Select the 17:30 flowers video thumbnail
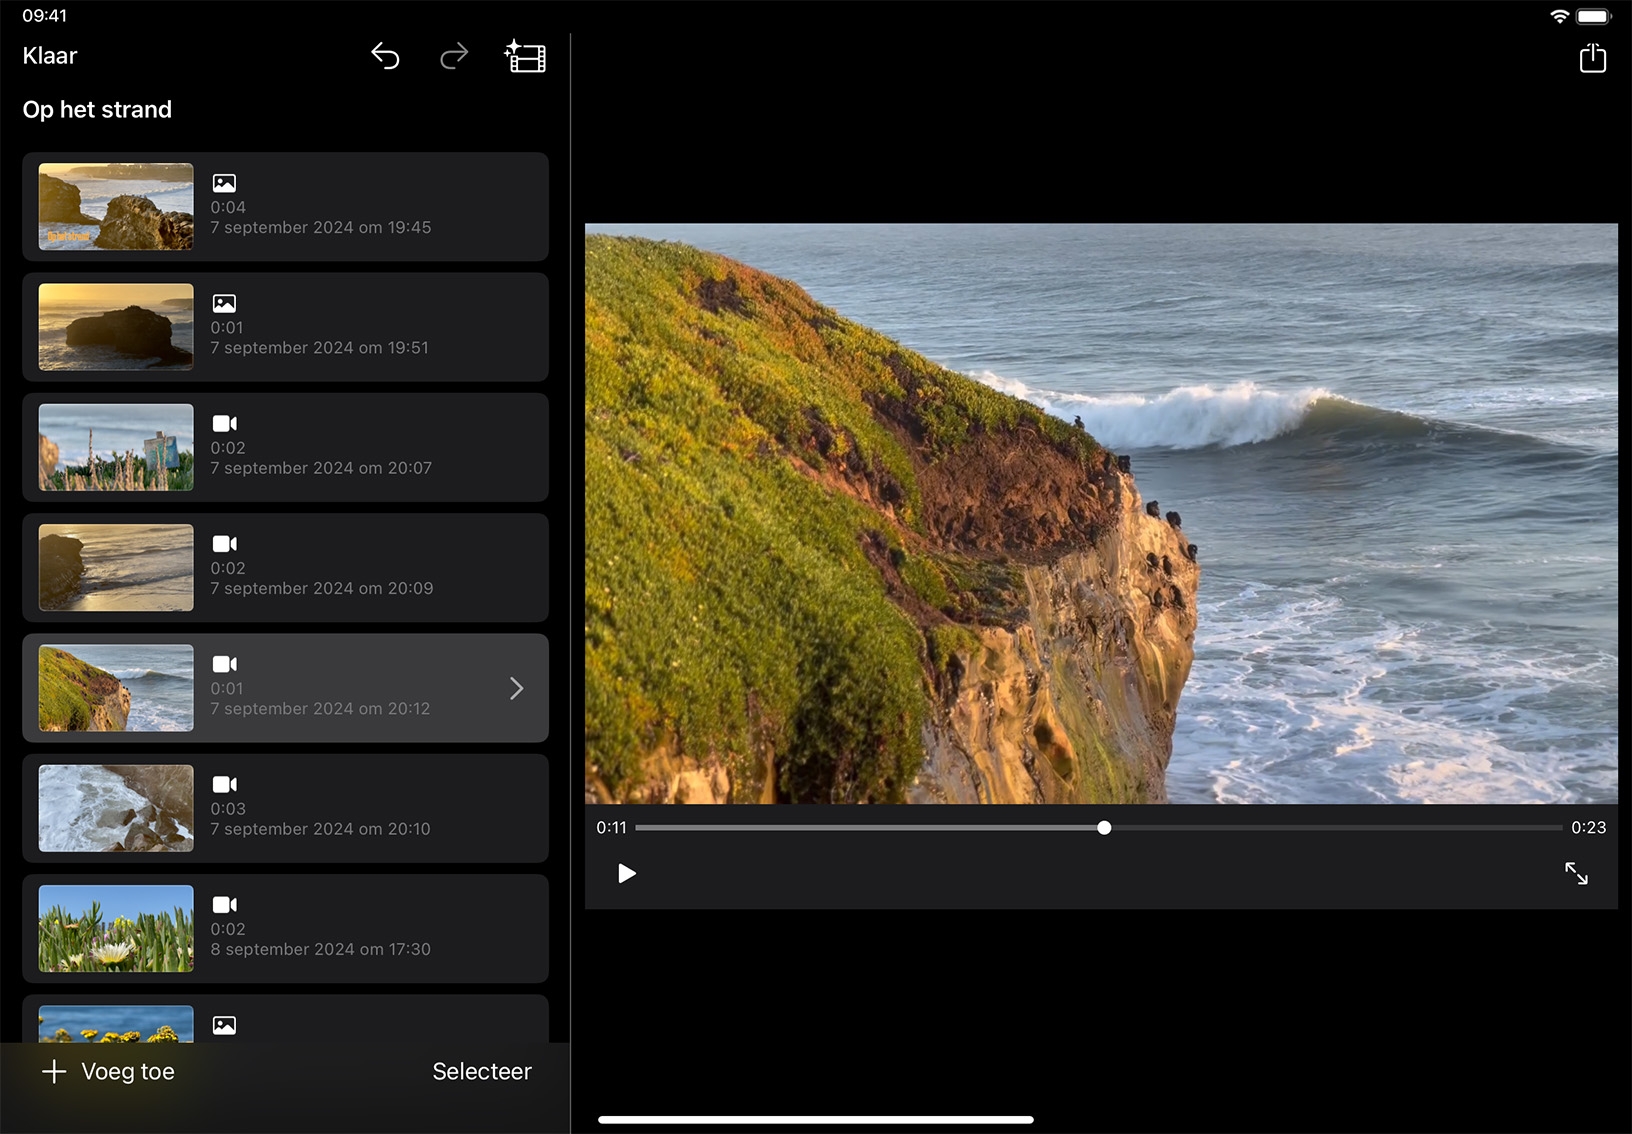The image size is (1632, 1134). (116, 929)
